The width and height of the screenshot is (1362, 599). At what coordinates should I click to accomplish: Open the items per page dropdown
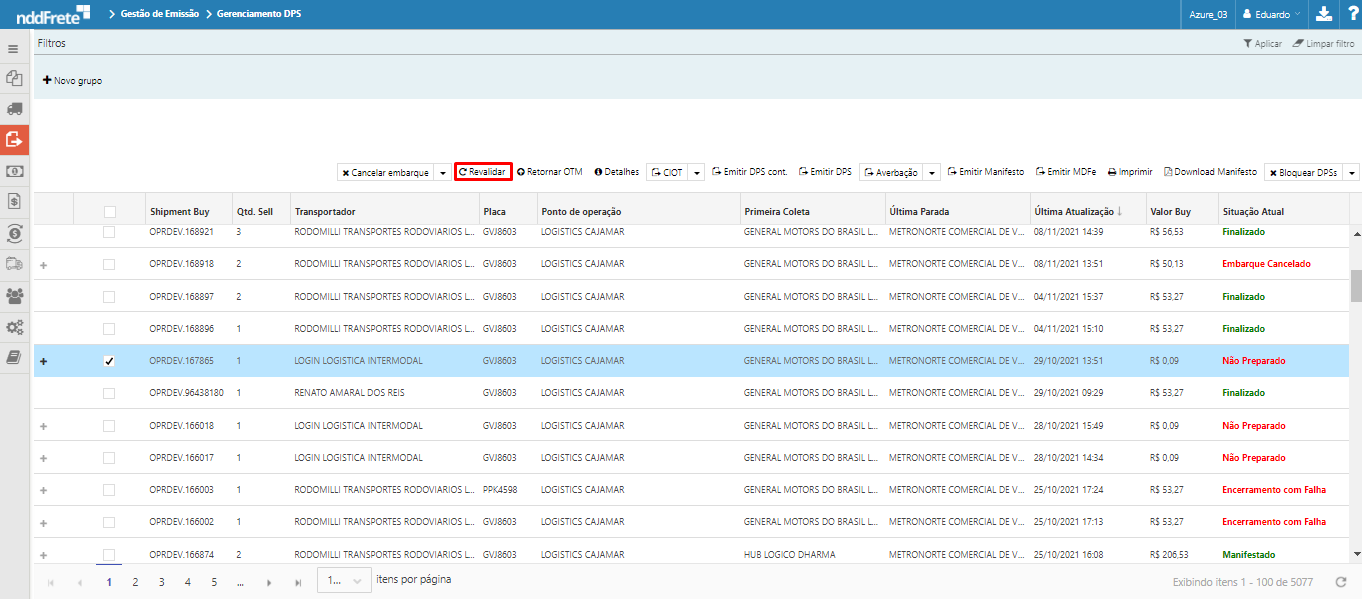pyautogui.click(x=344, y=581)
